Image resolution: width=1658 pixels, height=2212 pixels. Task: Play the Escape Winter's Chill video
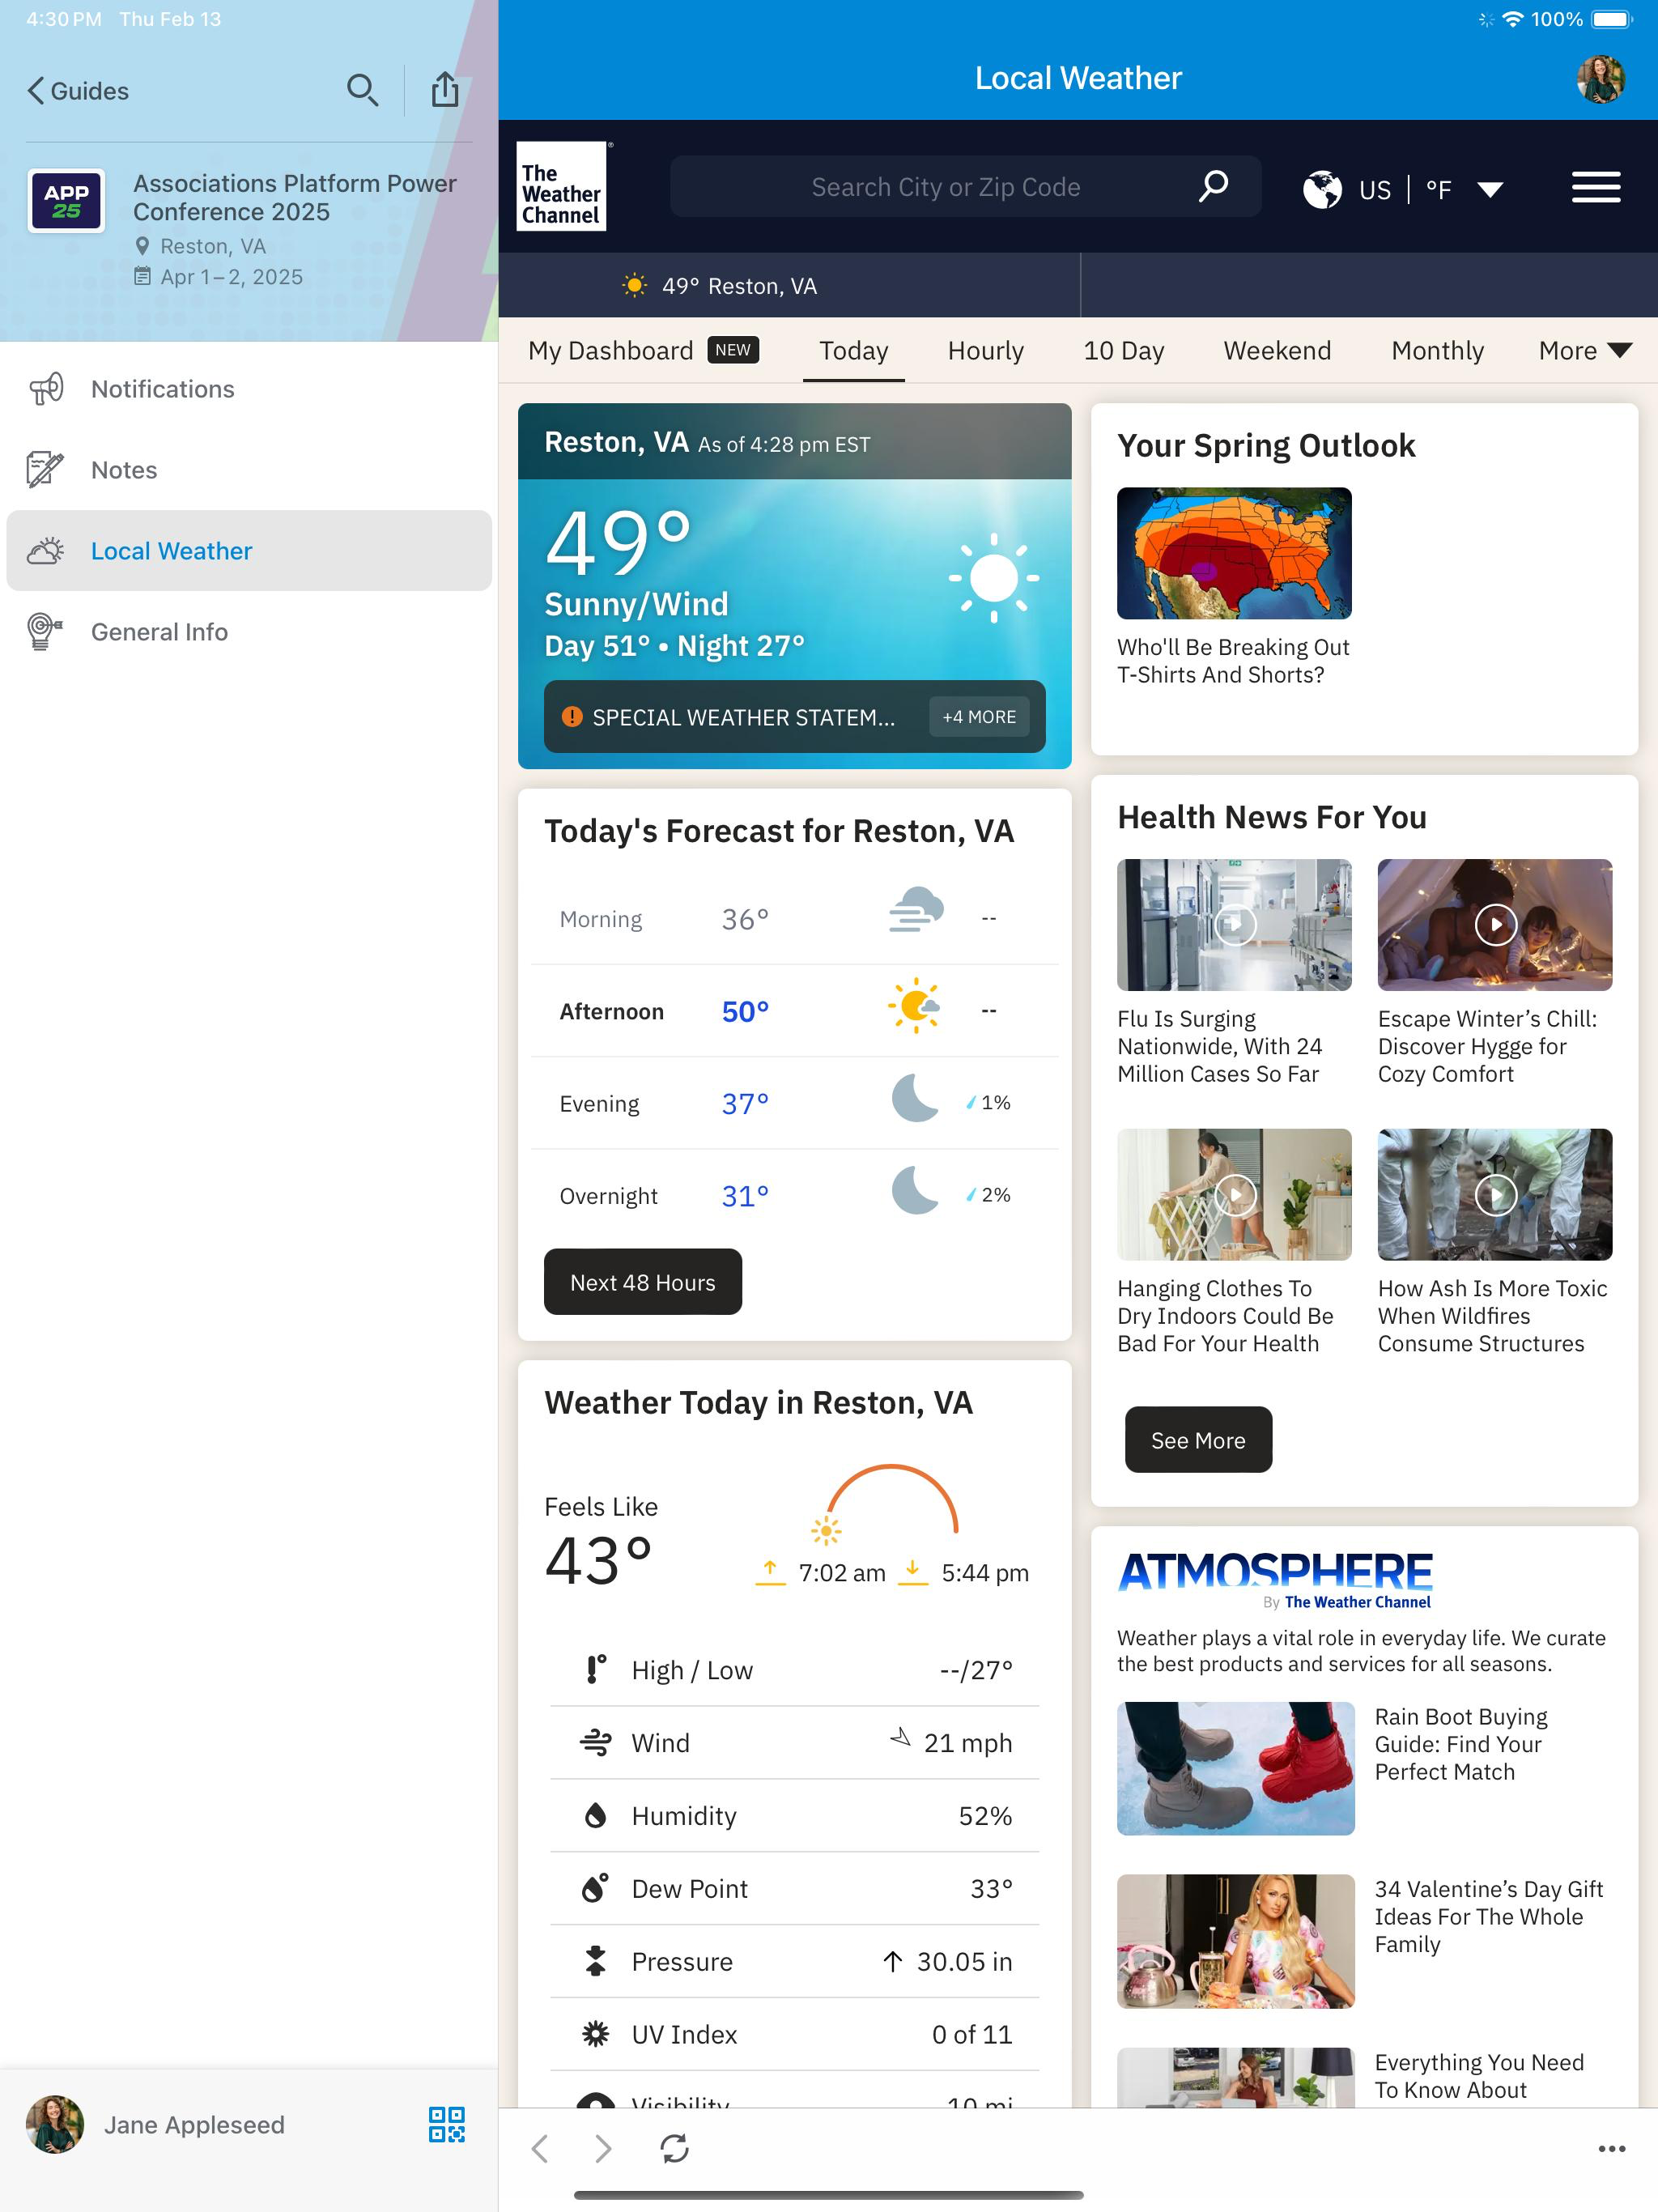(x=1495, y=925)
